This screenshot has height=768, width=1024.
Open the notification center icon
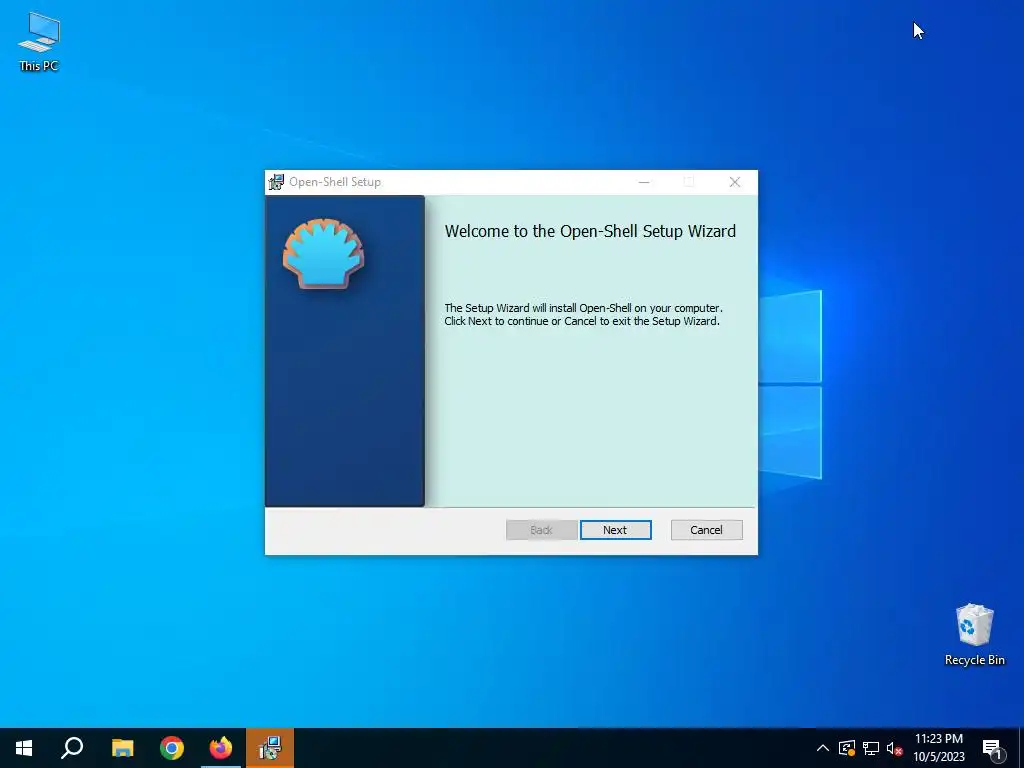(993, 748)
